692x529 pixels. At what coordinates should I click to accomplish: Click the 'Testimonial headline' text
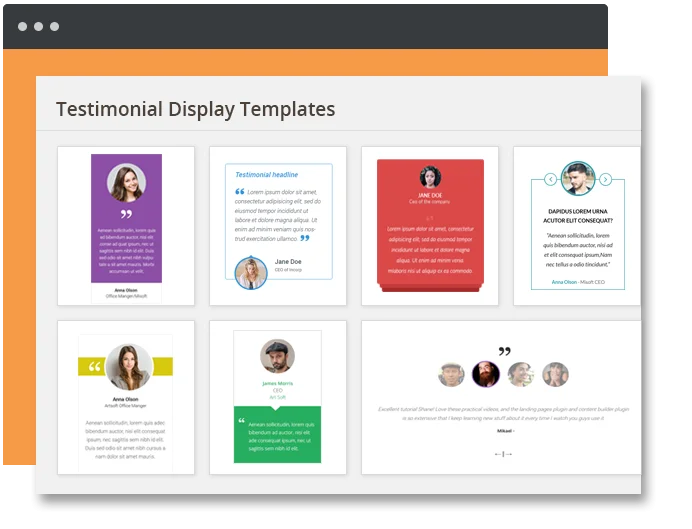(x=267, y=175)
